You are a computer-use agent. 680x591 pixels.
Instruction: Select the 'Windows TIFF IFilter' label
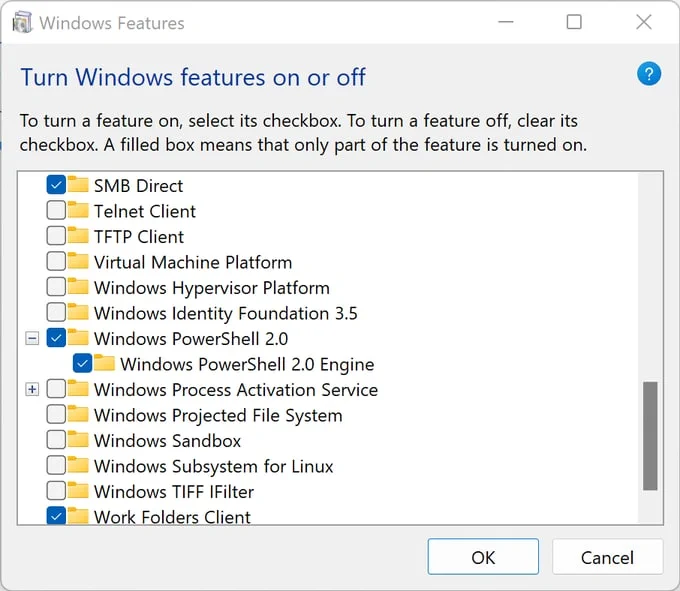tap(174, 492)
